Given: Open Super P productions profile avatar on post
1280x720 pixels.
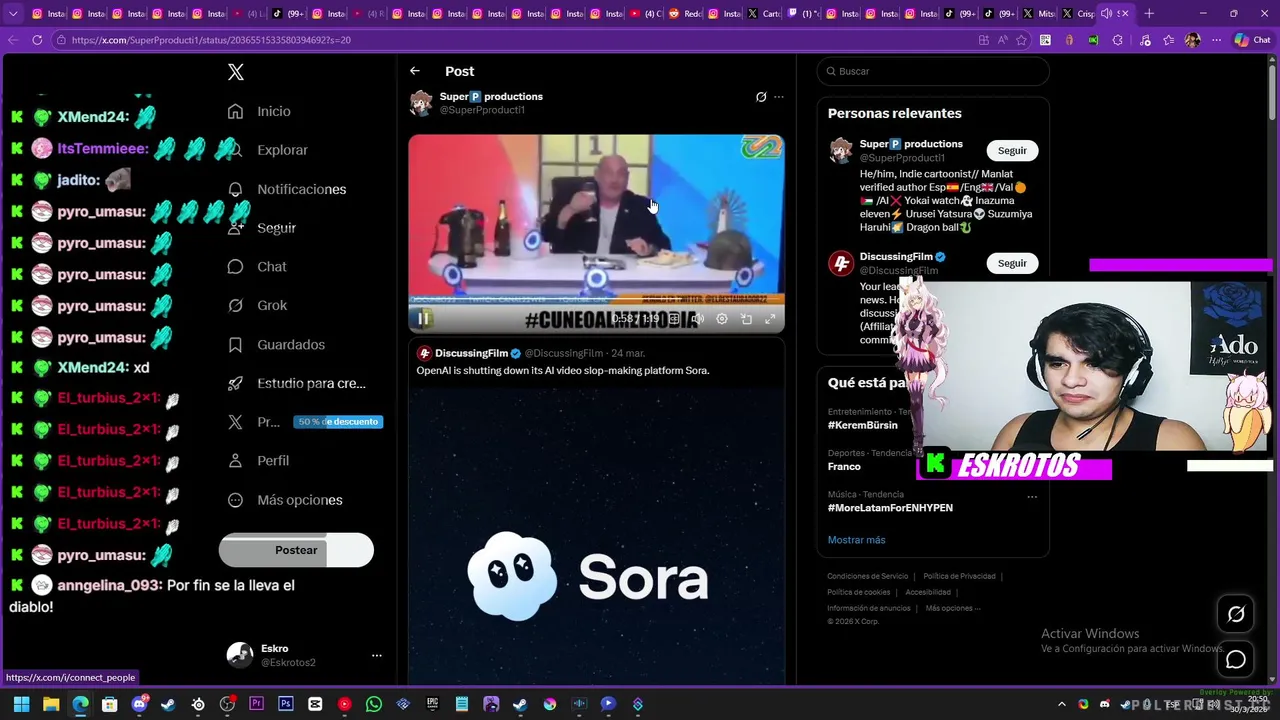Looking at the screenshot, I should [421, 103].
